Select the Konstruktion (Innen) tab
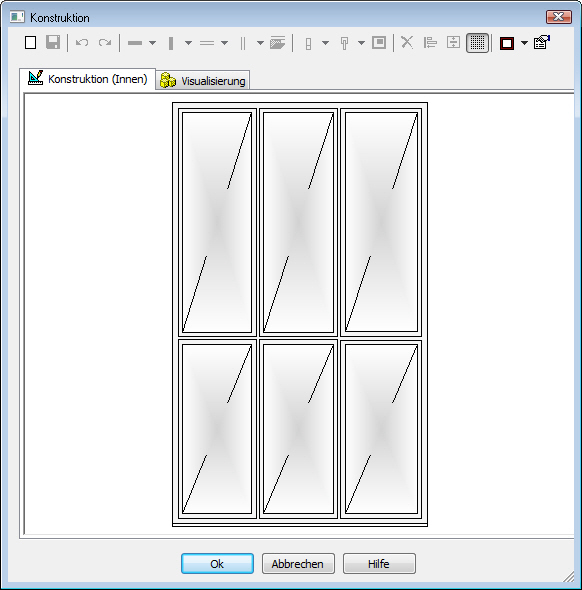This screenshot has height=590, width=582. pos(88,79)
